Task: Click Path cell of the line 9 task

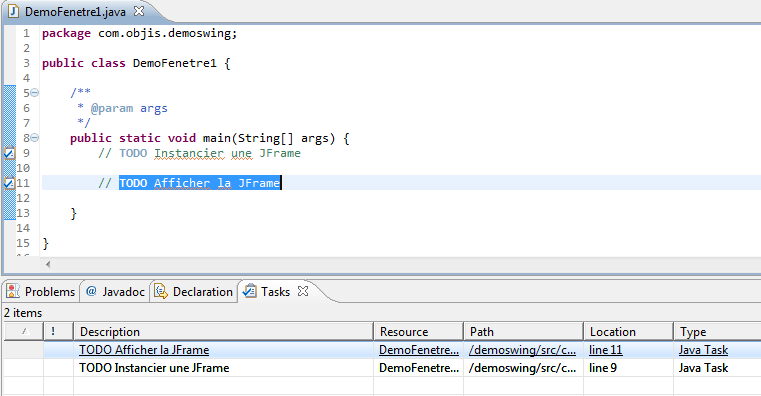Action: (x=523, y=368)
